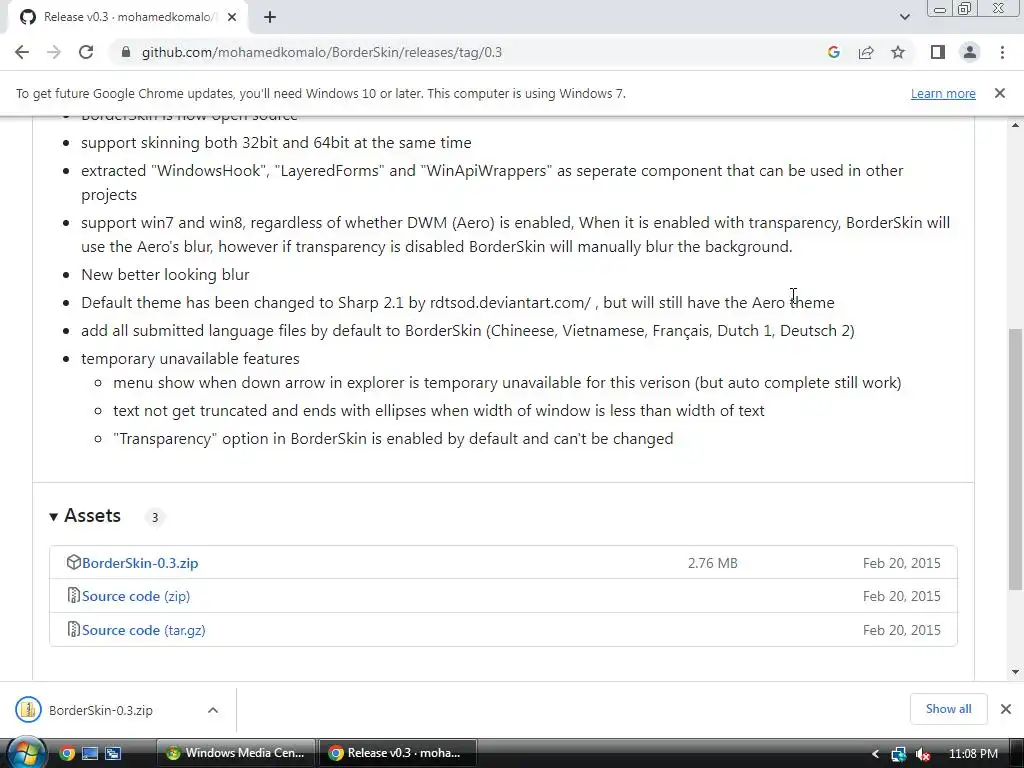Reload the current page
Viewport: 1024px width, 768px height.
pyautogui.click(x=86, y=52)
